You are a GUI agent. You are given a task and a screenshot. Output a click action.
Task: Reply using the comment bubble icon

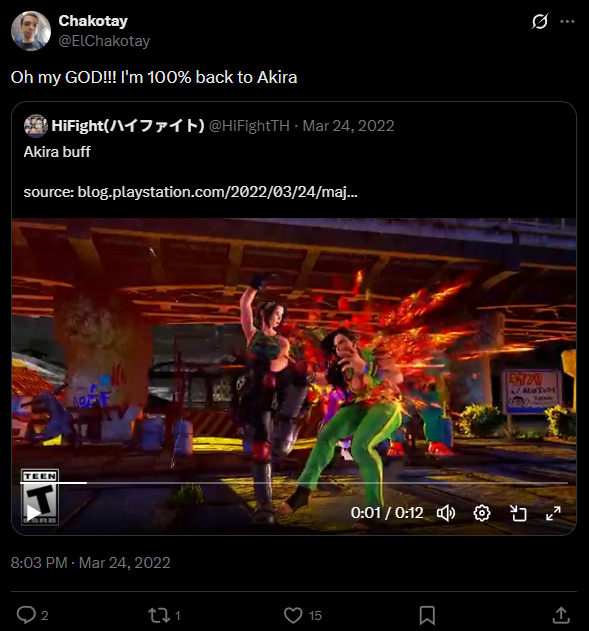[26, 615]
